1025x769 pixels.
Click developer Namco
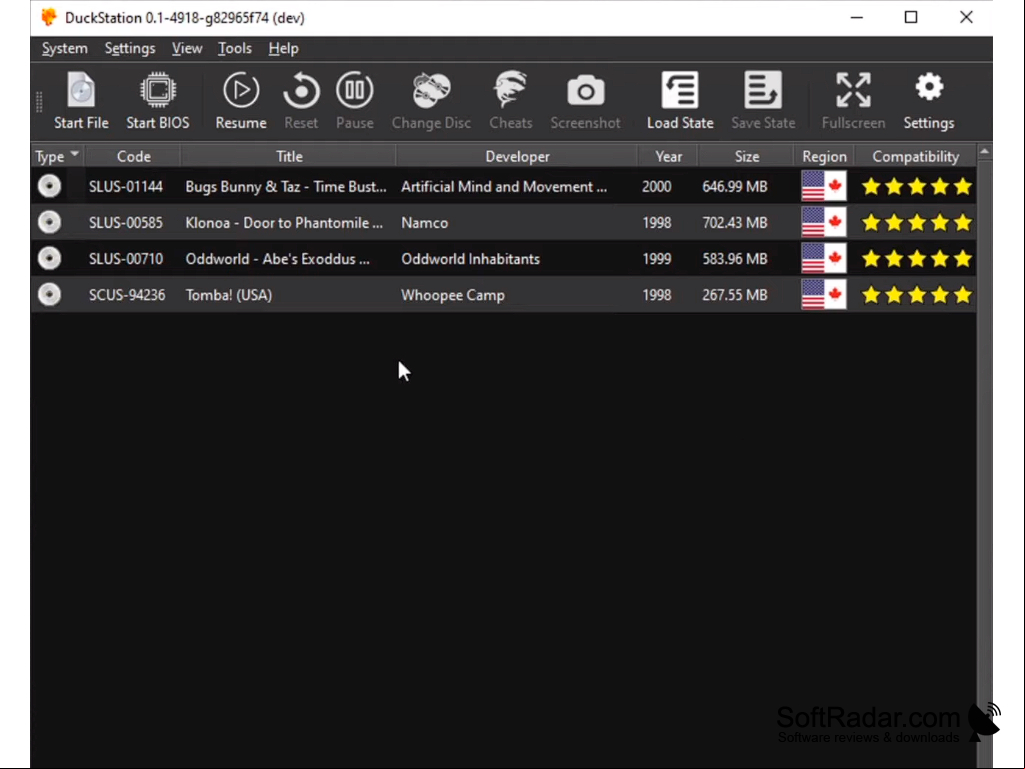424,222
